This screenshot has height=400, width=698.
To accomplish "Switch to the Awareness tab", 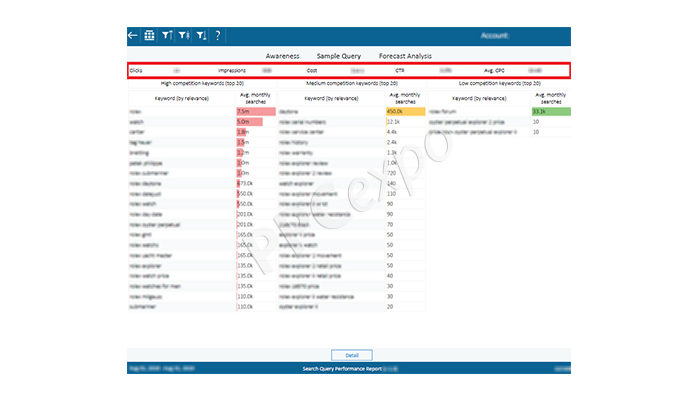I will click(x=282, y=56).
